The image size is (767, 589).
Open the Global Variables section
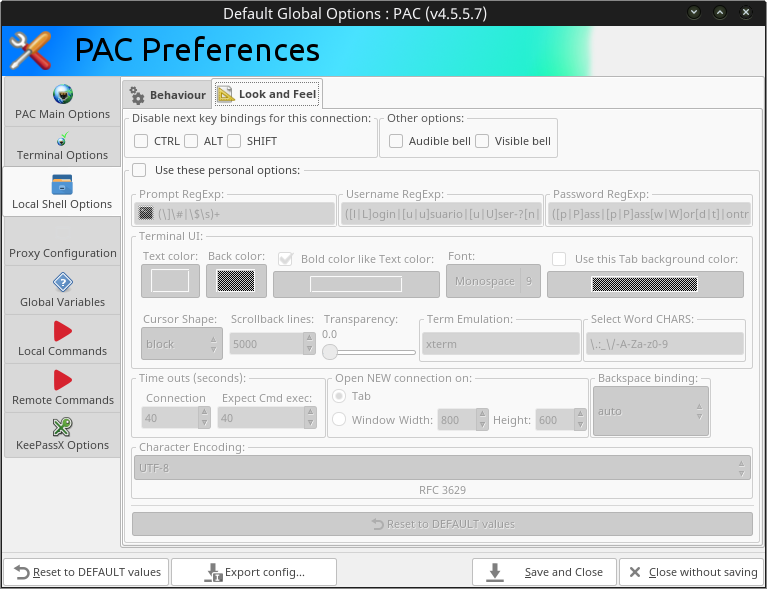[62, 291]
